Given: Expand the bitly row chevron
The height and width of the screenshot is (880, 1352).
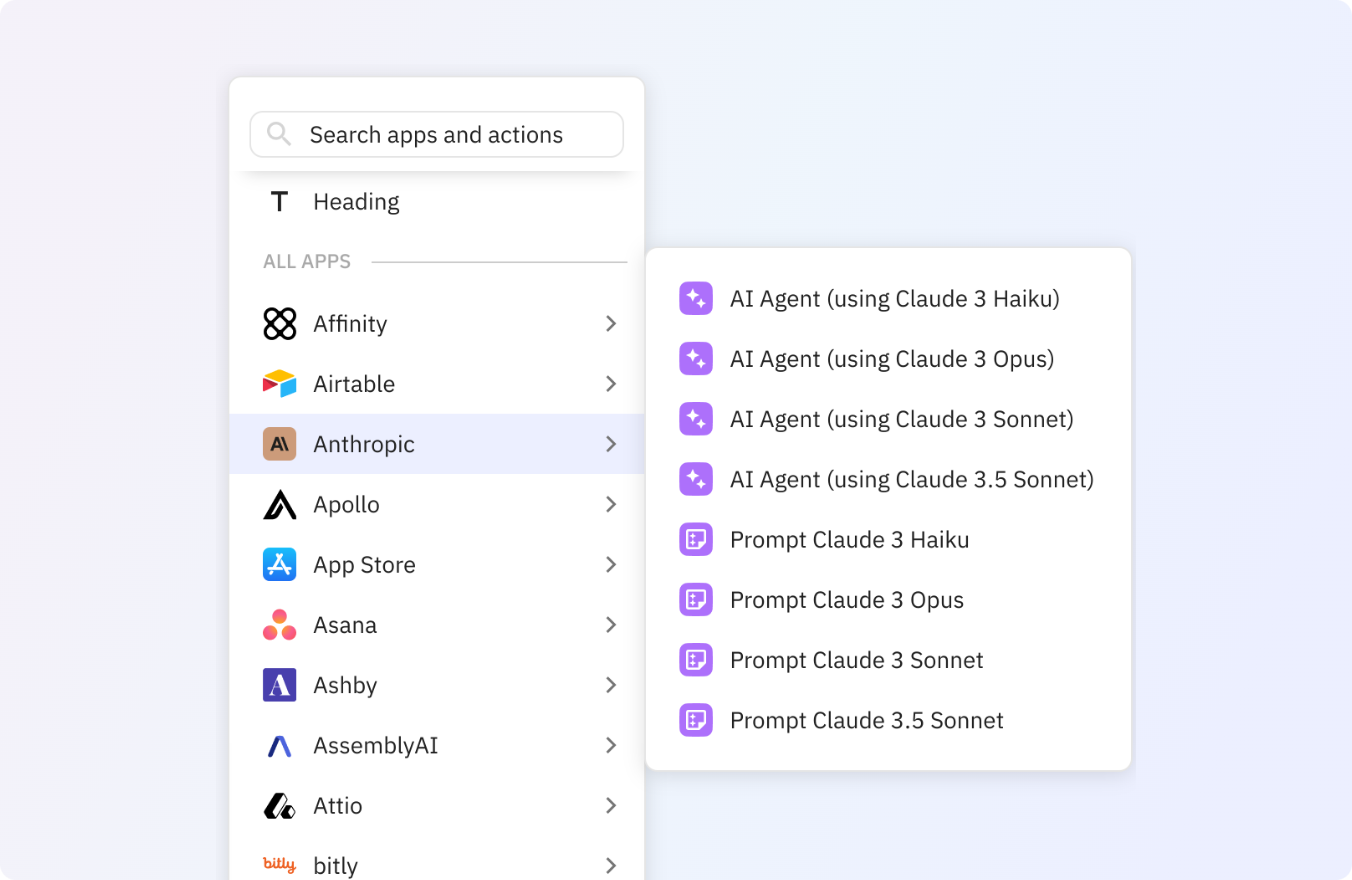Looking at the screenshot, I should [611, 866].
